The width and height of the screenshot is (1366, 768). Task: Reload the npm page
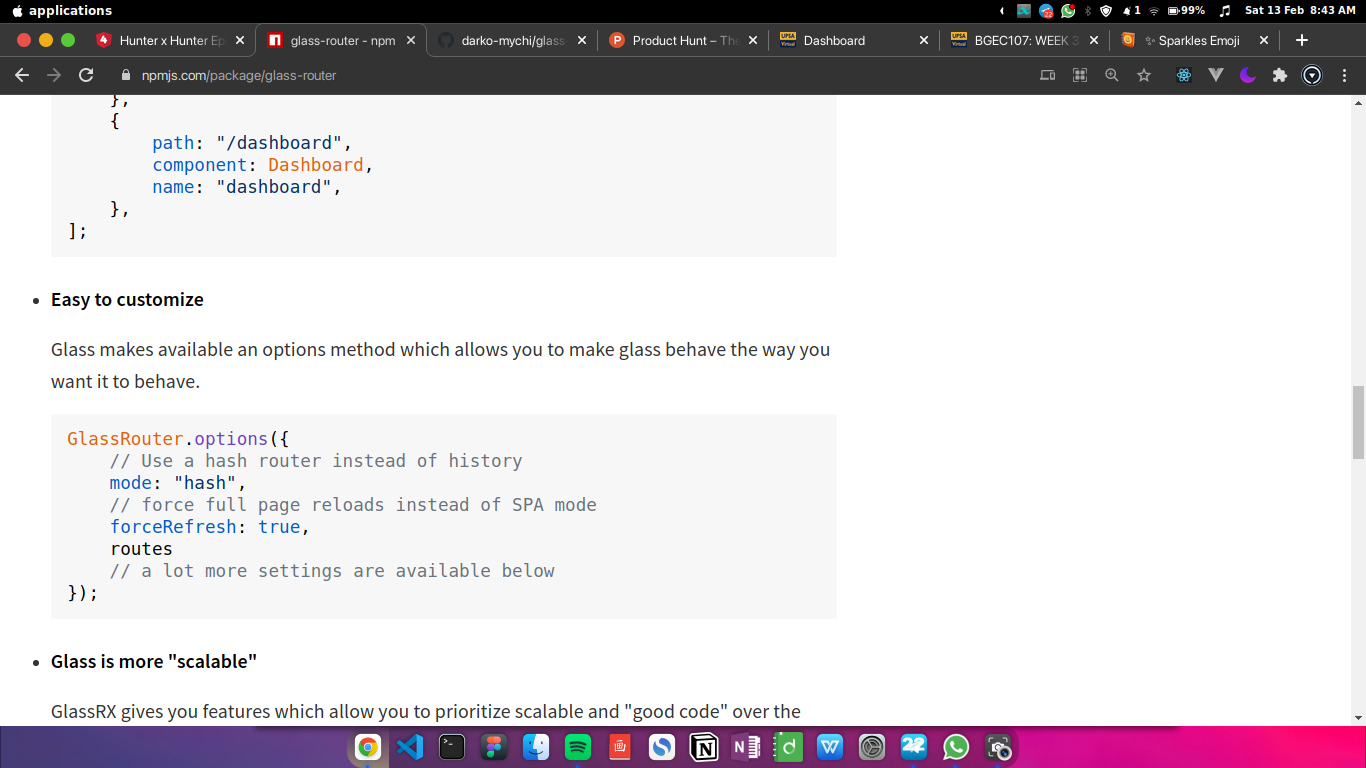point(86,75)
